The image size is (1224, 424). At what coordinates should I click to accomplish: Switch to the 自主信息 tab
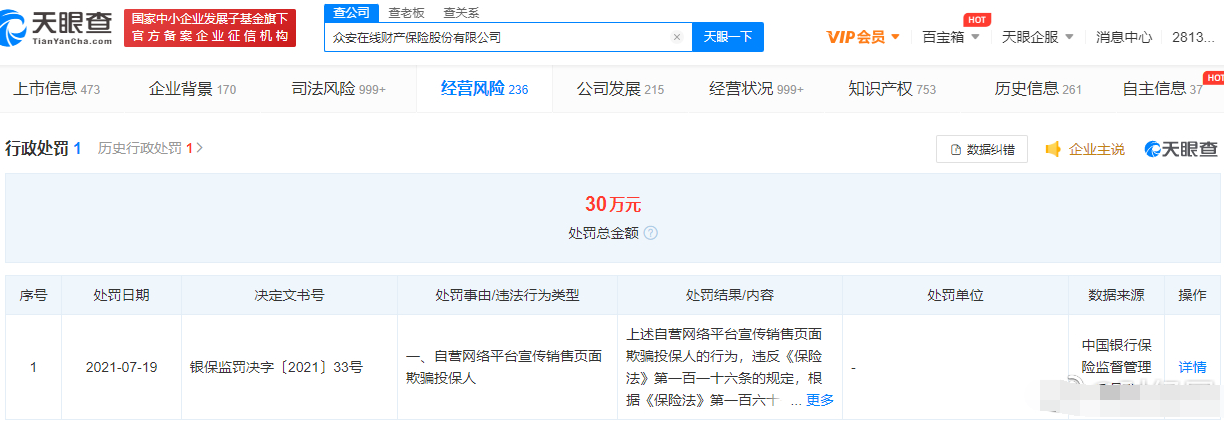click(1162, 89)
